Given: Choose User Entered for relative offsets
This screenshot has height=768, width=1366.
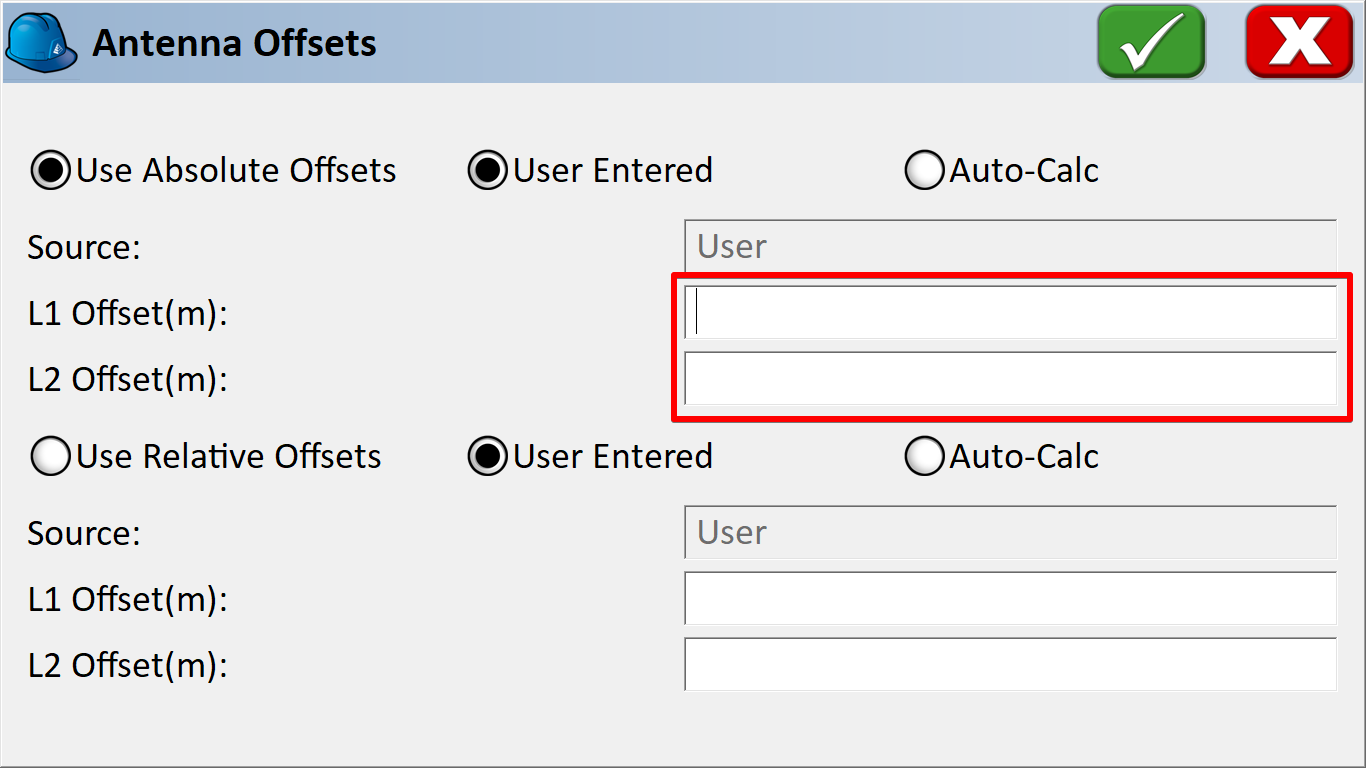Looking at the screenshot, I should pos(488,456).
